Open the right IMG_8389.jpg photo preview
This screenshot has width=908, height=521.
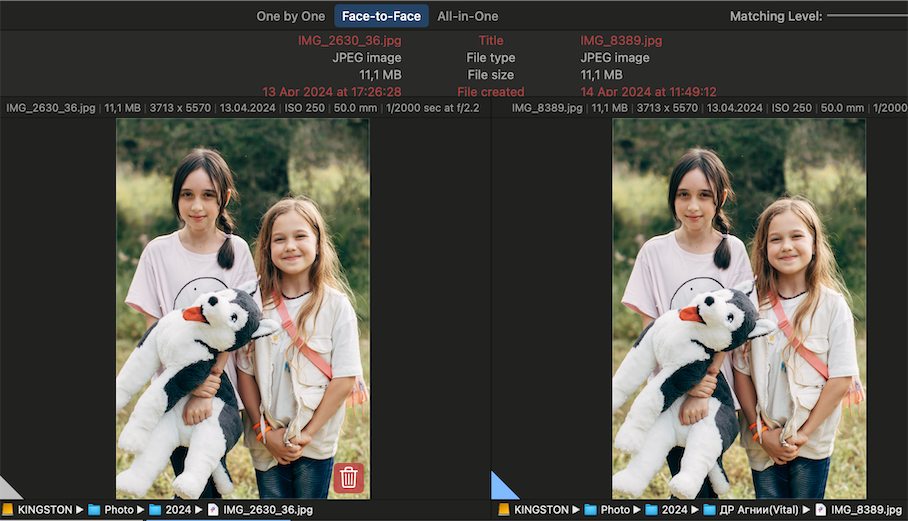(739, 309)
